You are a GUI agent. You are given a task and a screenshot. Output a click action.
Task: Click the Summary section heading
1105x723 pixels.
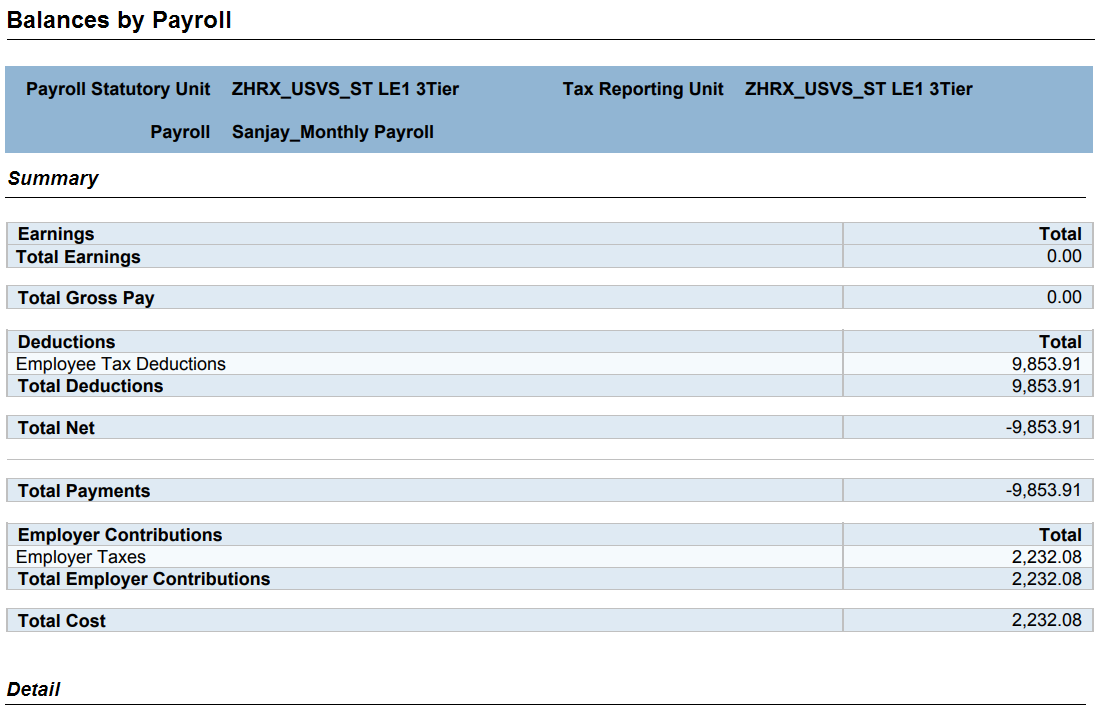click(53, 179)
